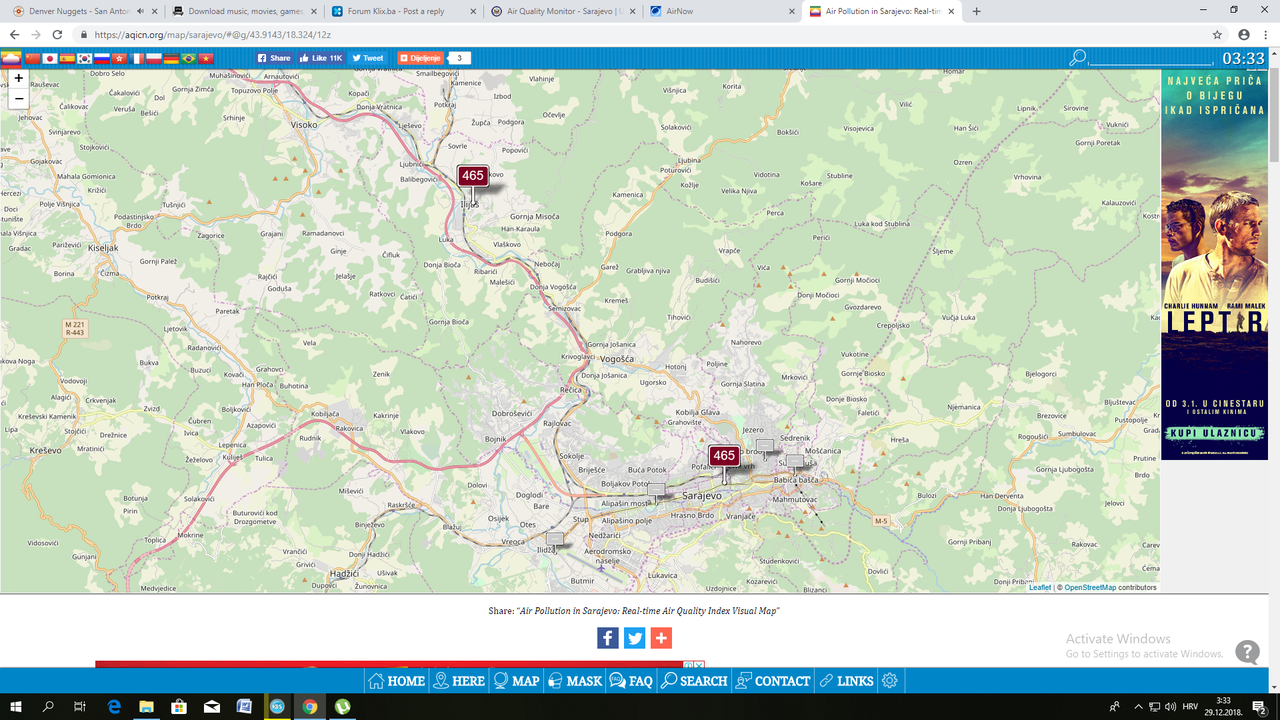Select the Russian flag language icon

102,58
